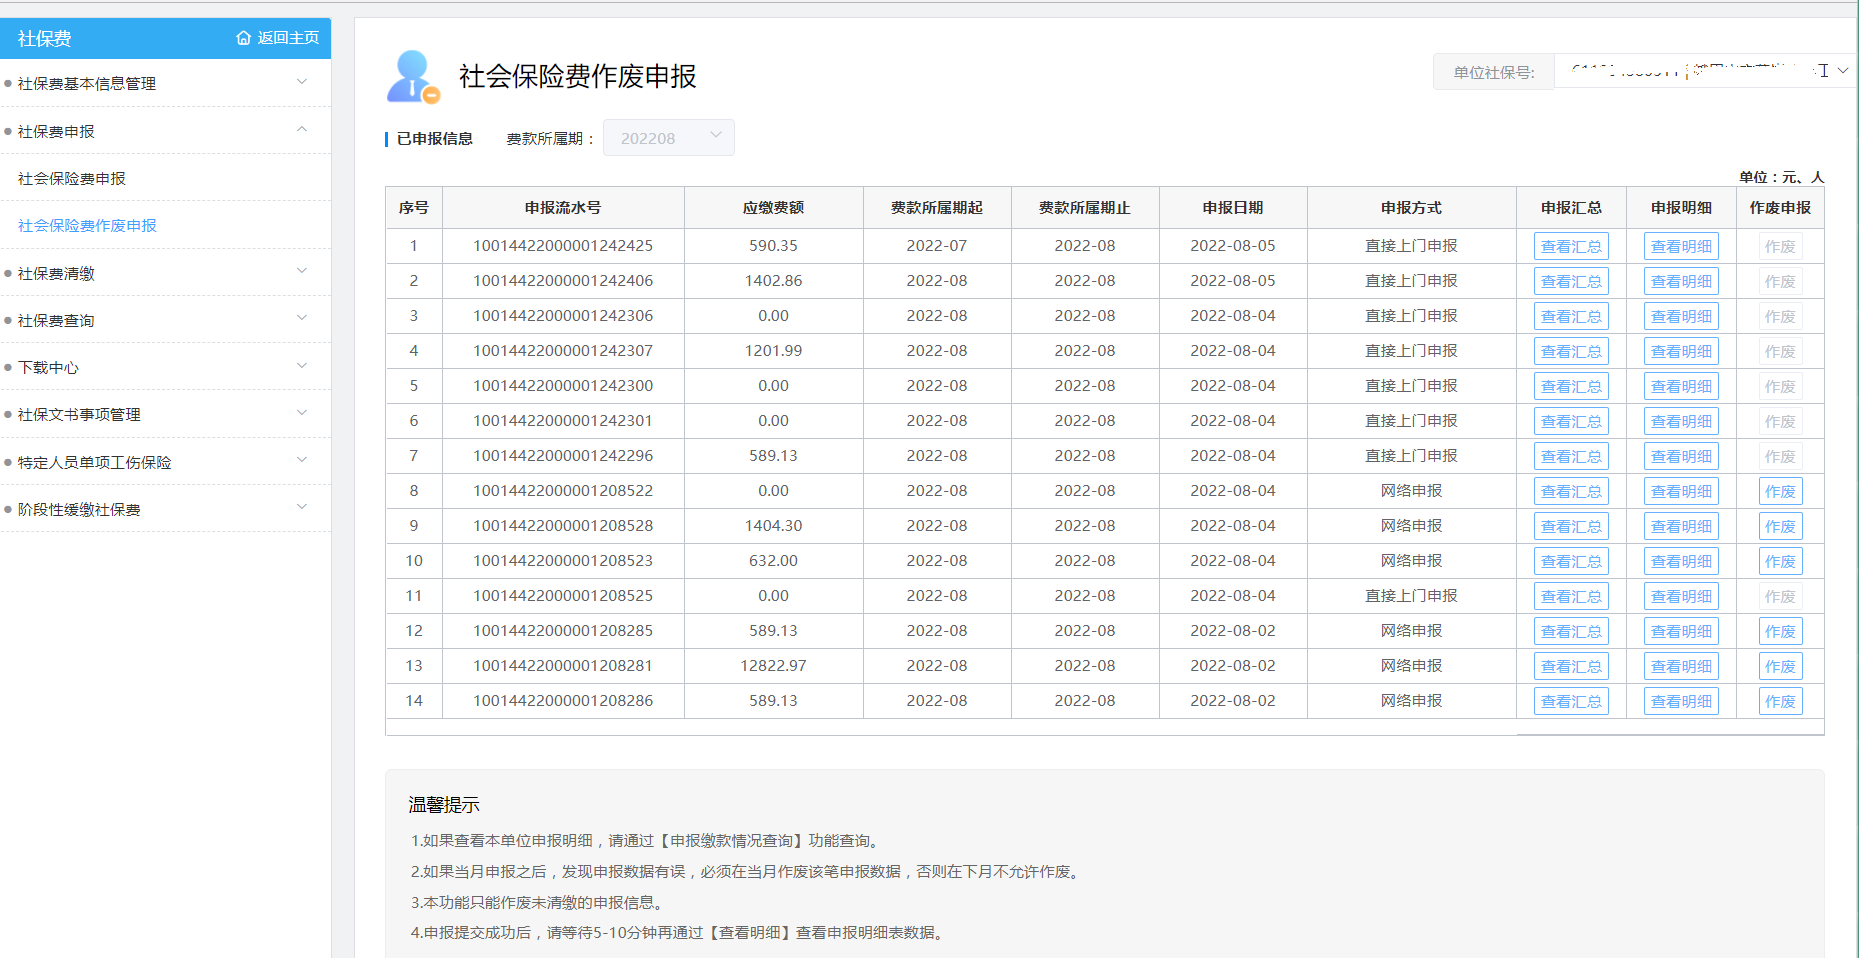
Task: Click 查看汇总 for row 1
Action: pyautogui.click(x=1571, y=246)
